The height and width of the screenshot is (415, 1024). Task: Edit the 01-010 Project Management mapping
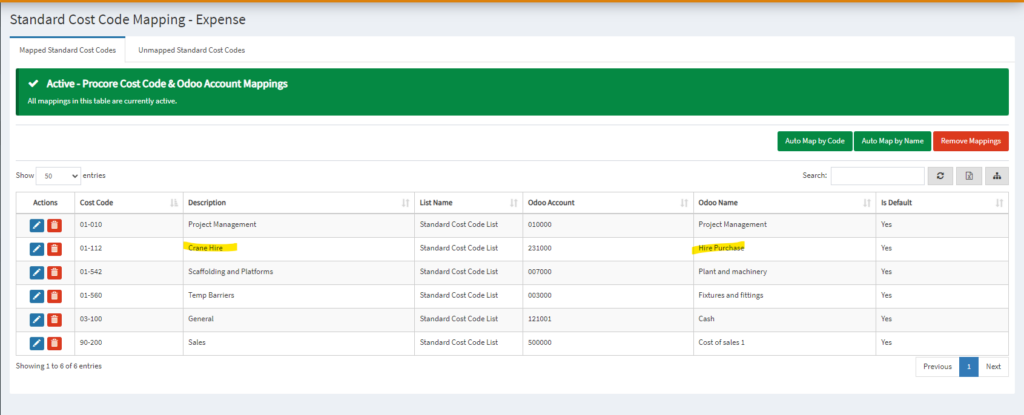tap(37, 225)
